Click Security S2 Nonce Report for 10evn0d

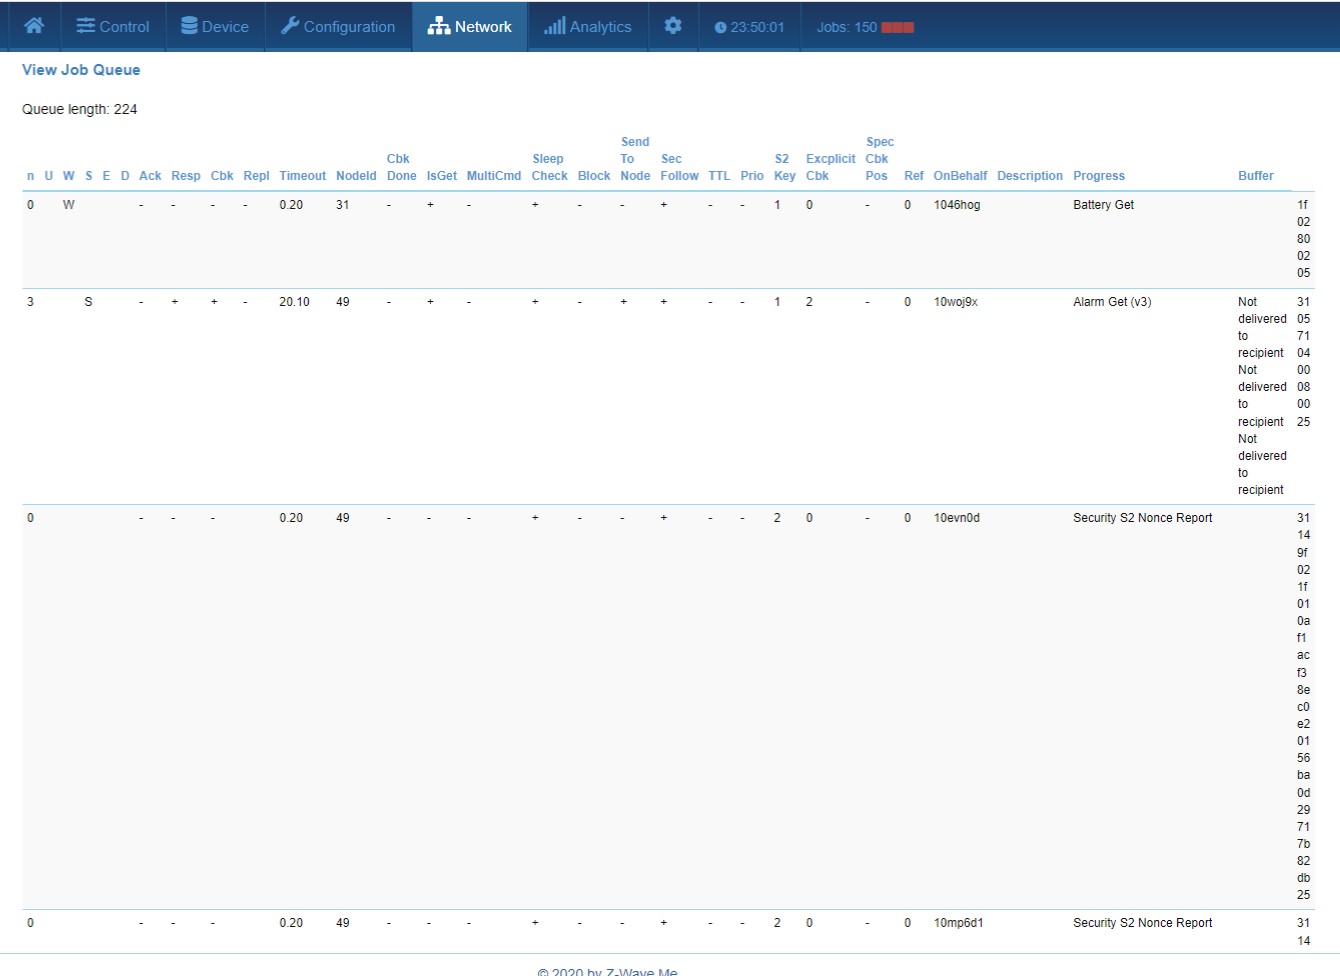click(x=1143, y=518)
